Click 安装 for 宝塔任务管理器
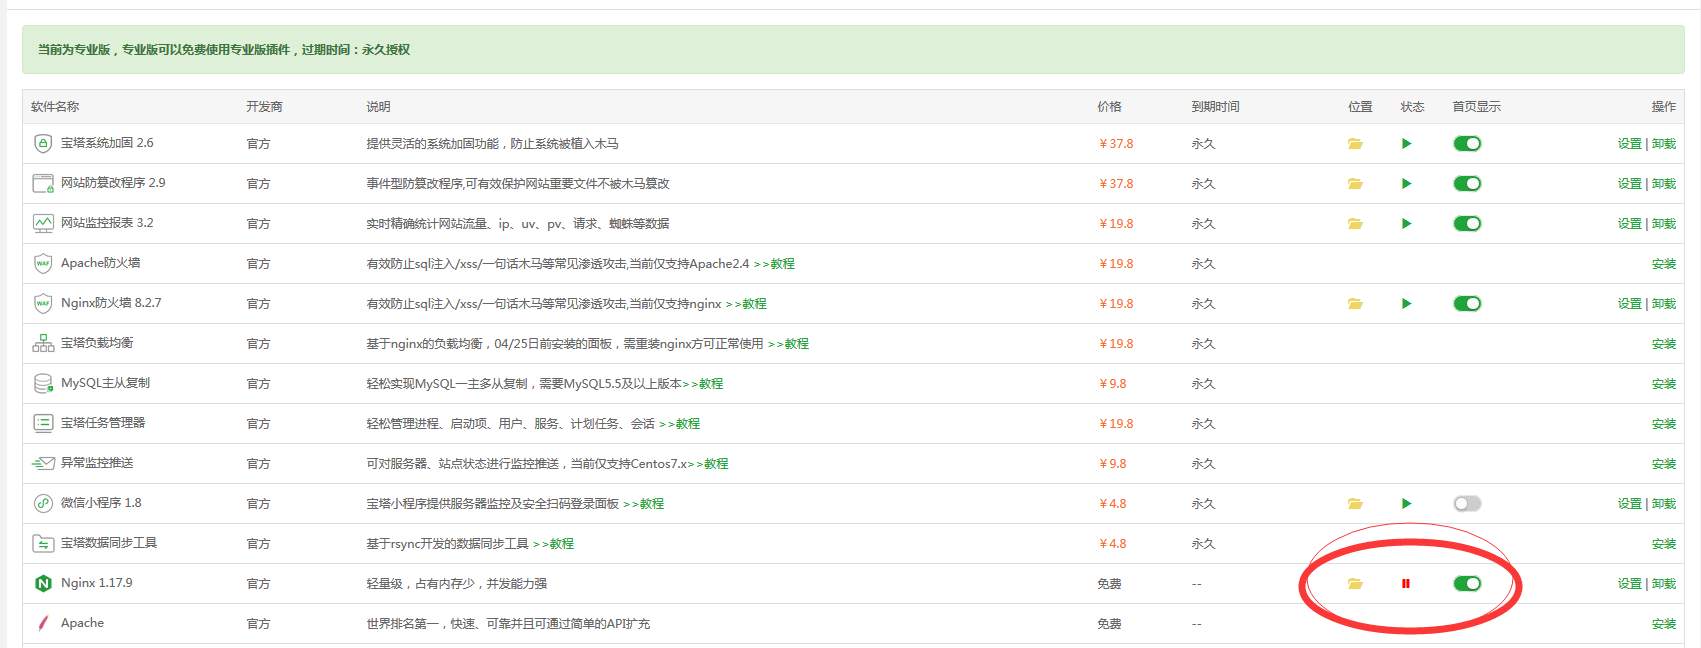The width and height of the screenshot is (1701, 648). 1664,424
